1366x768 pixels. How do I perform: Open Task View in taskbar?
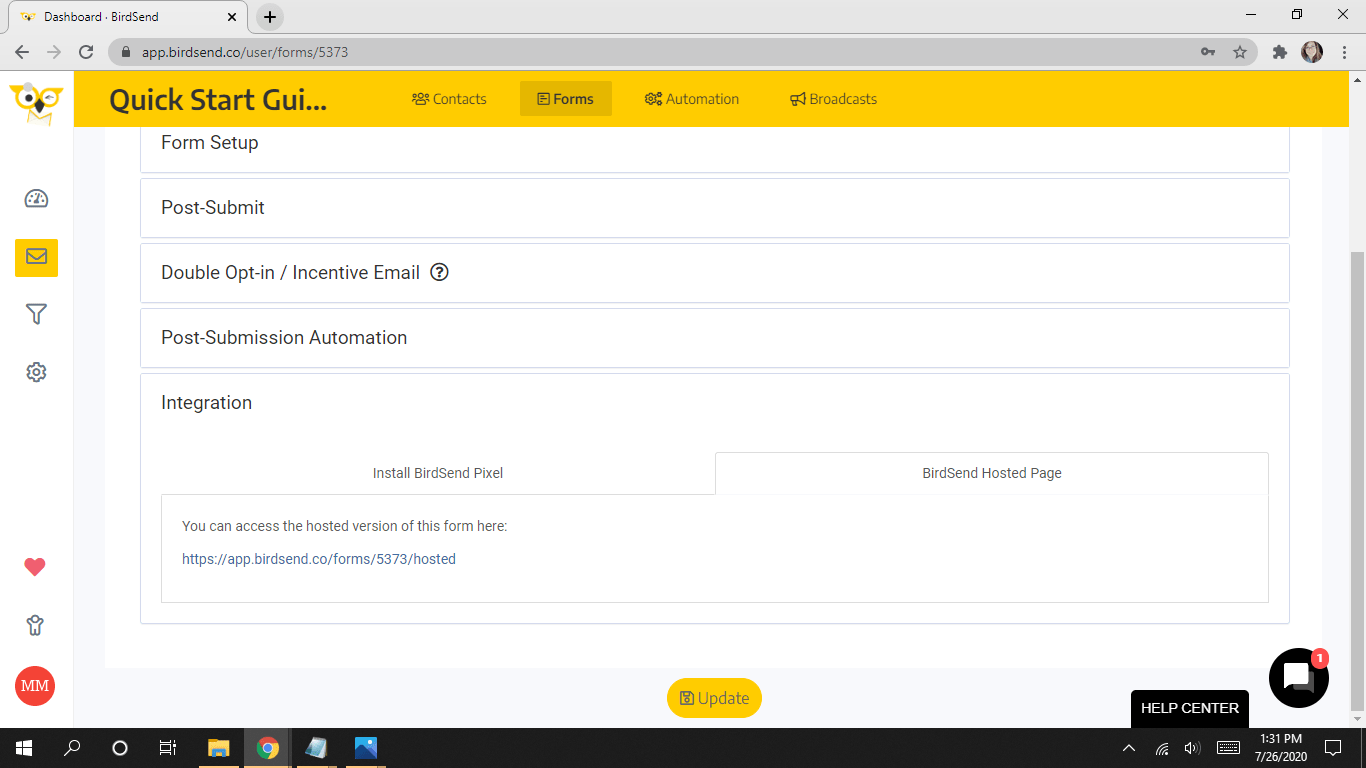click(x=168, y=747)
